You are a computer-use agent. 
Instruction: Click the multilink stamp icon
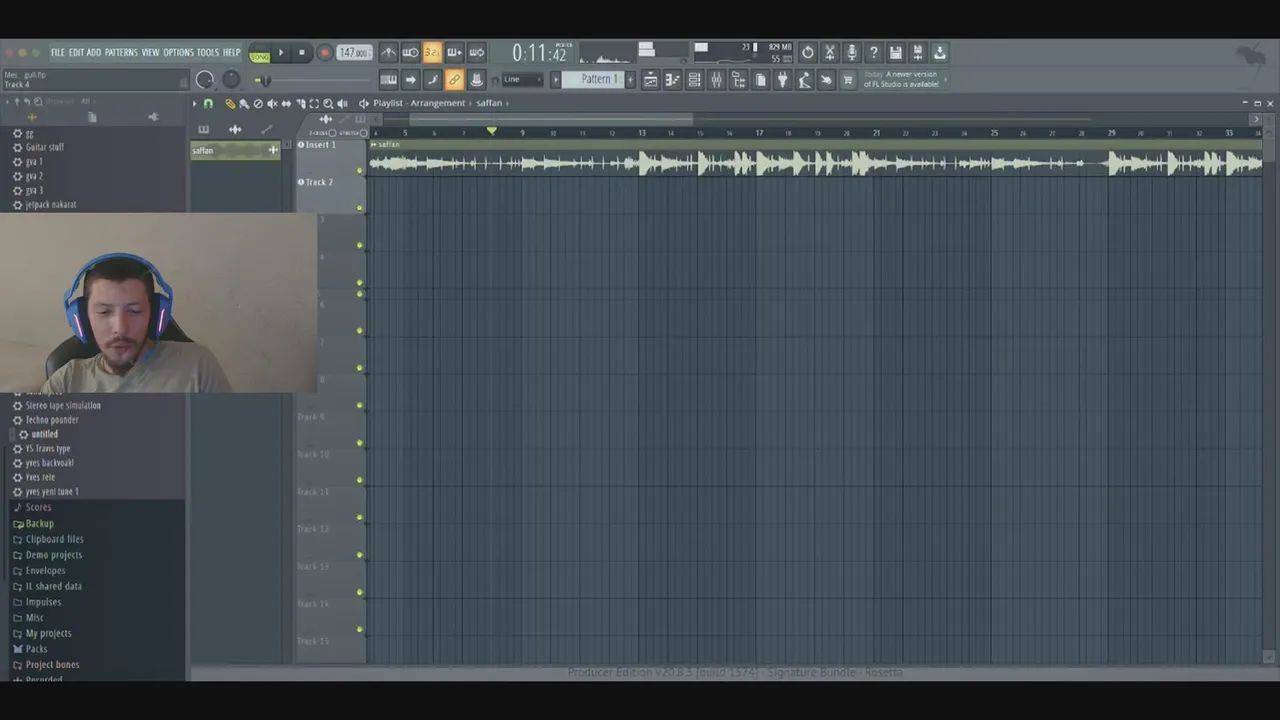[477, 80]
